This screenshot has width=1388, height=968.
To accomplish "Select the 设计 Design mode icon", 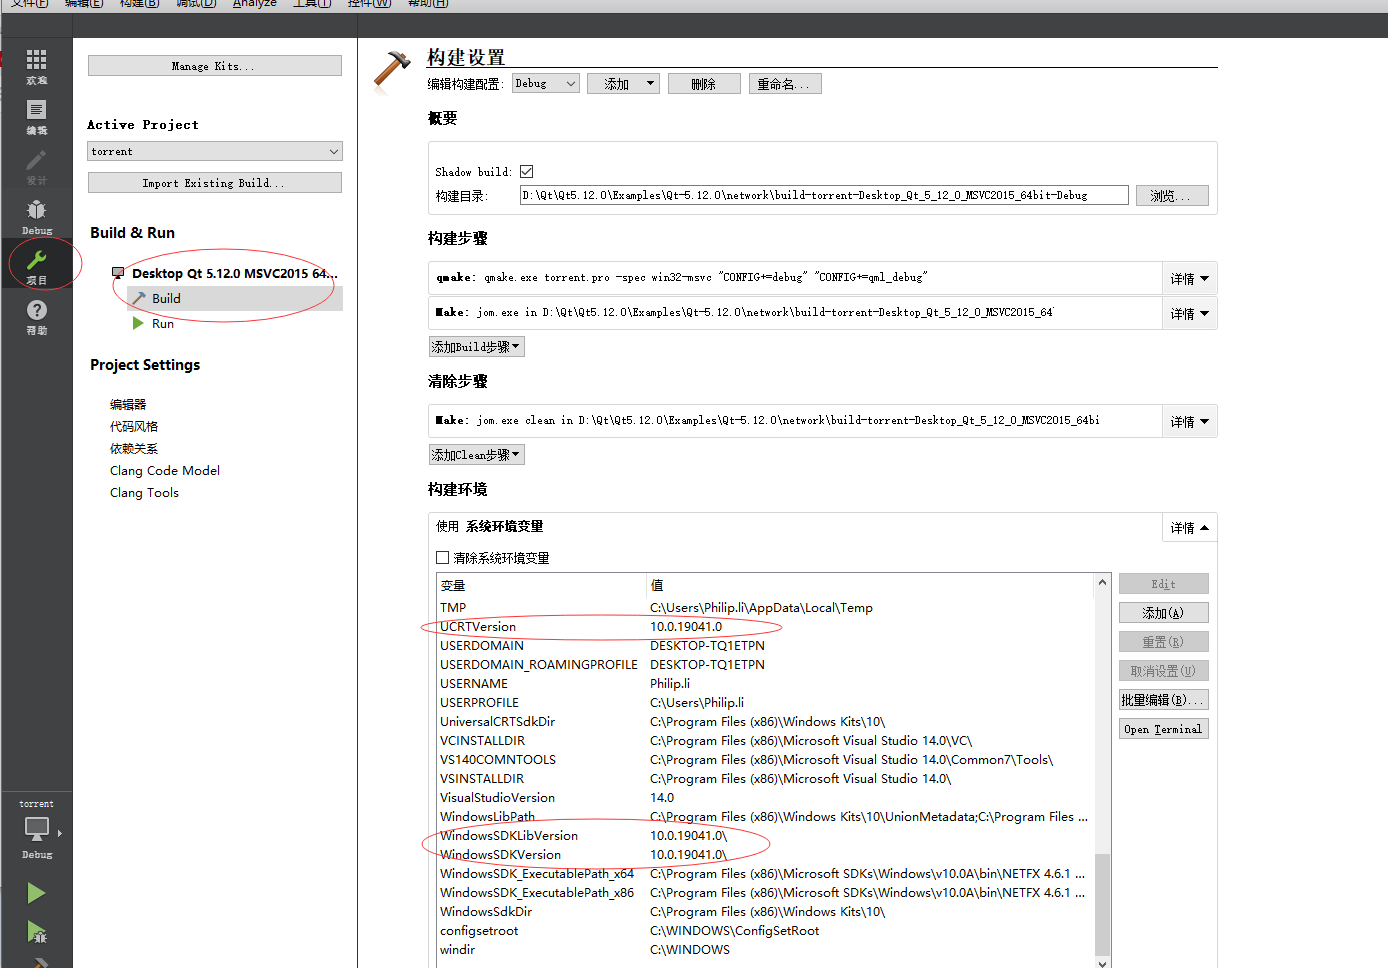I will (36, 163).
